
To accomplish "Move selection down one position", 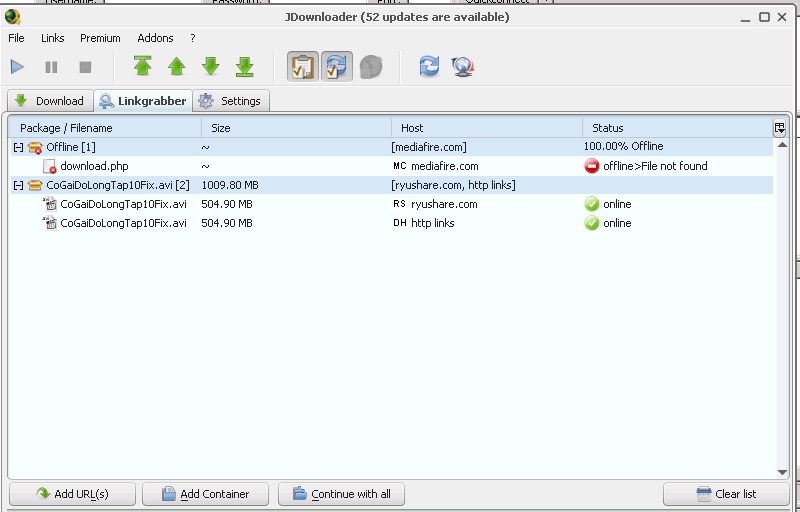I will pos(211,66).
